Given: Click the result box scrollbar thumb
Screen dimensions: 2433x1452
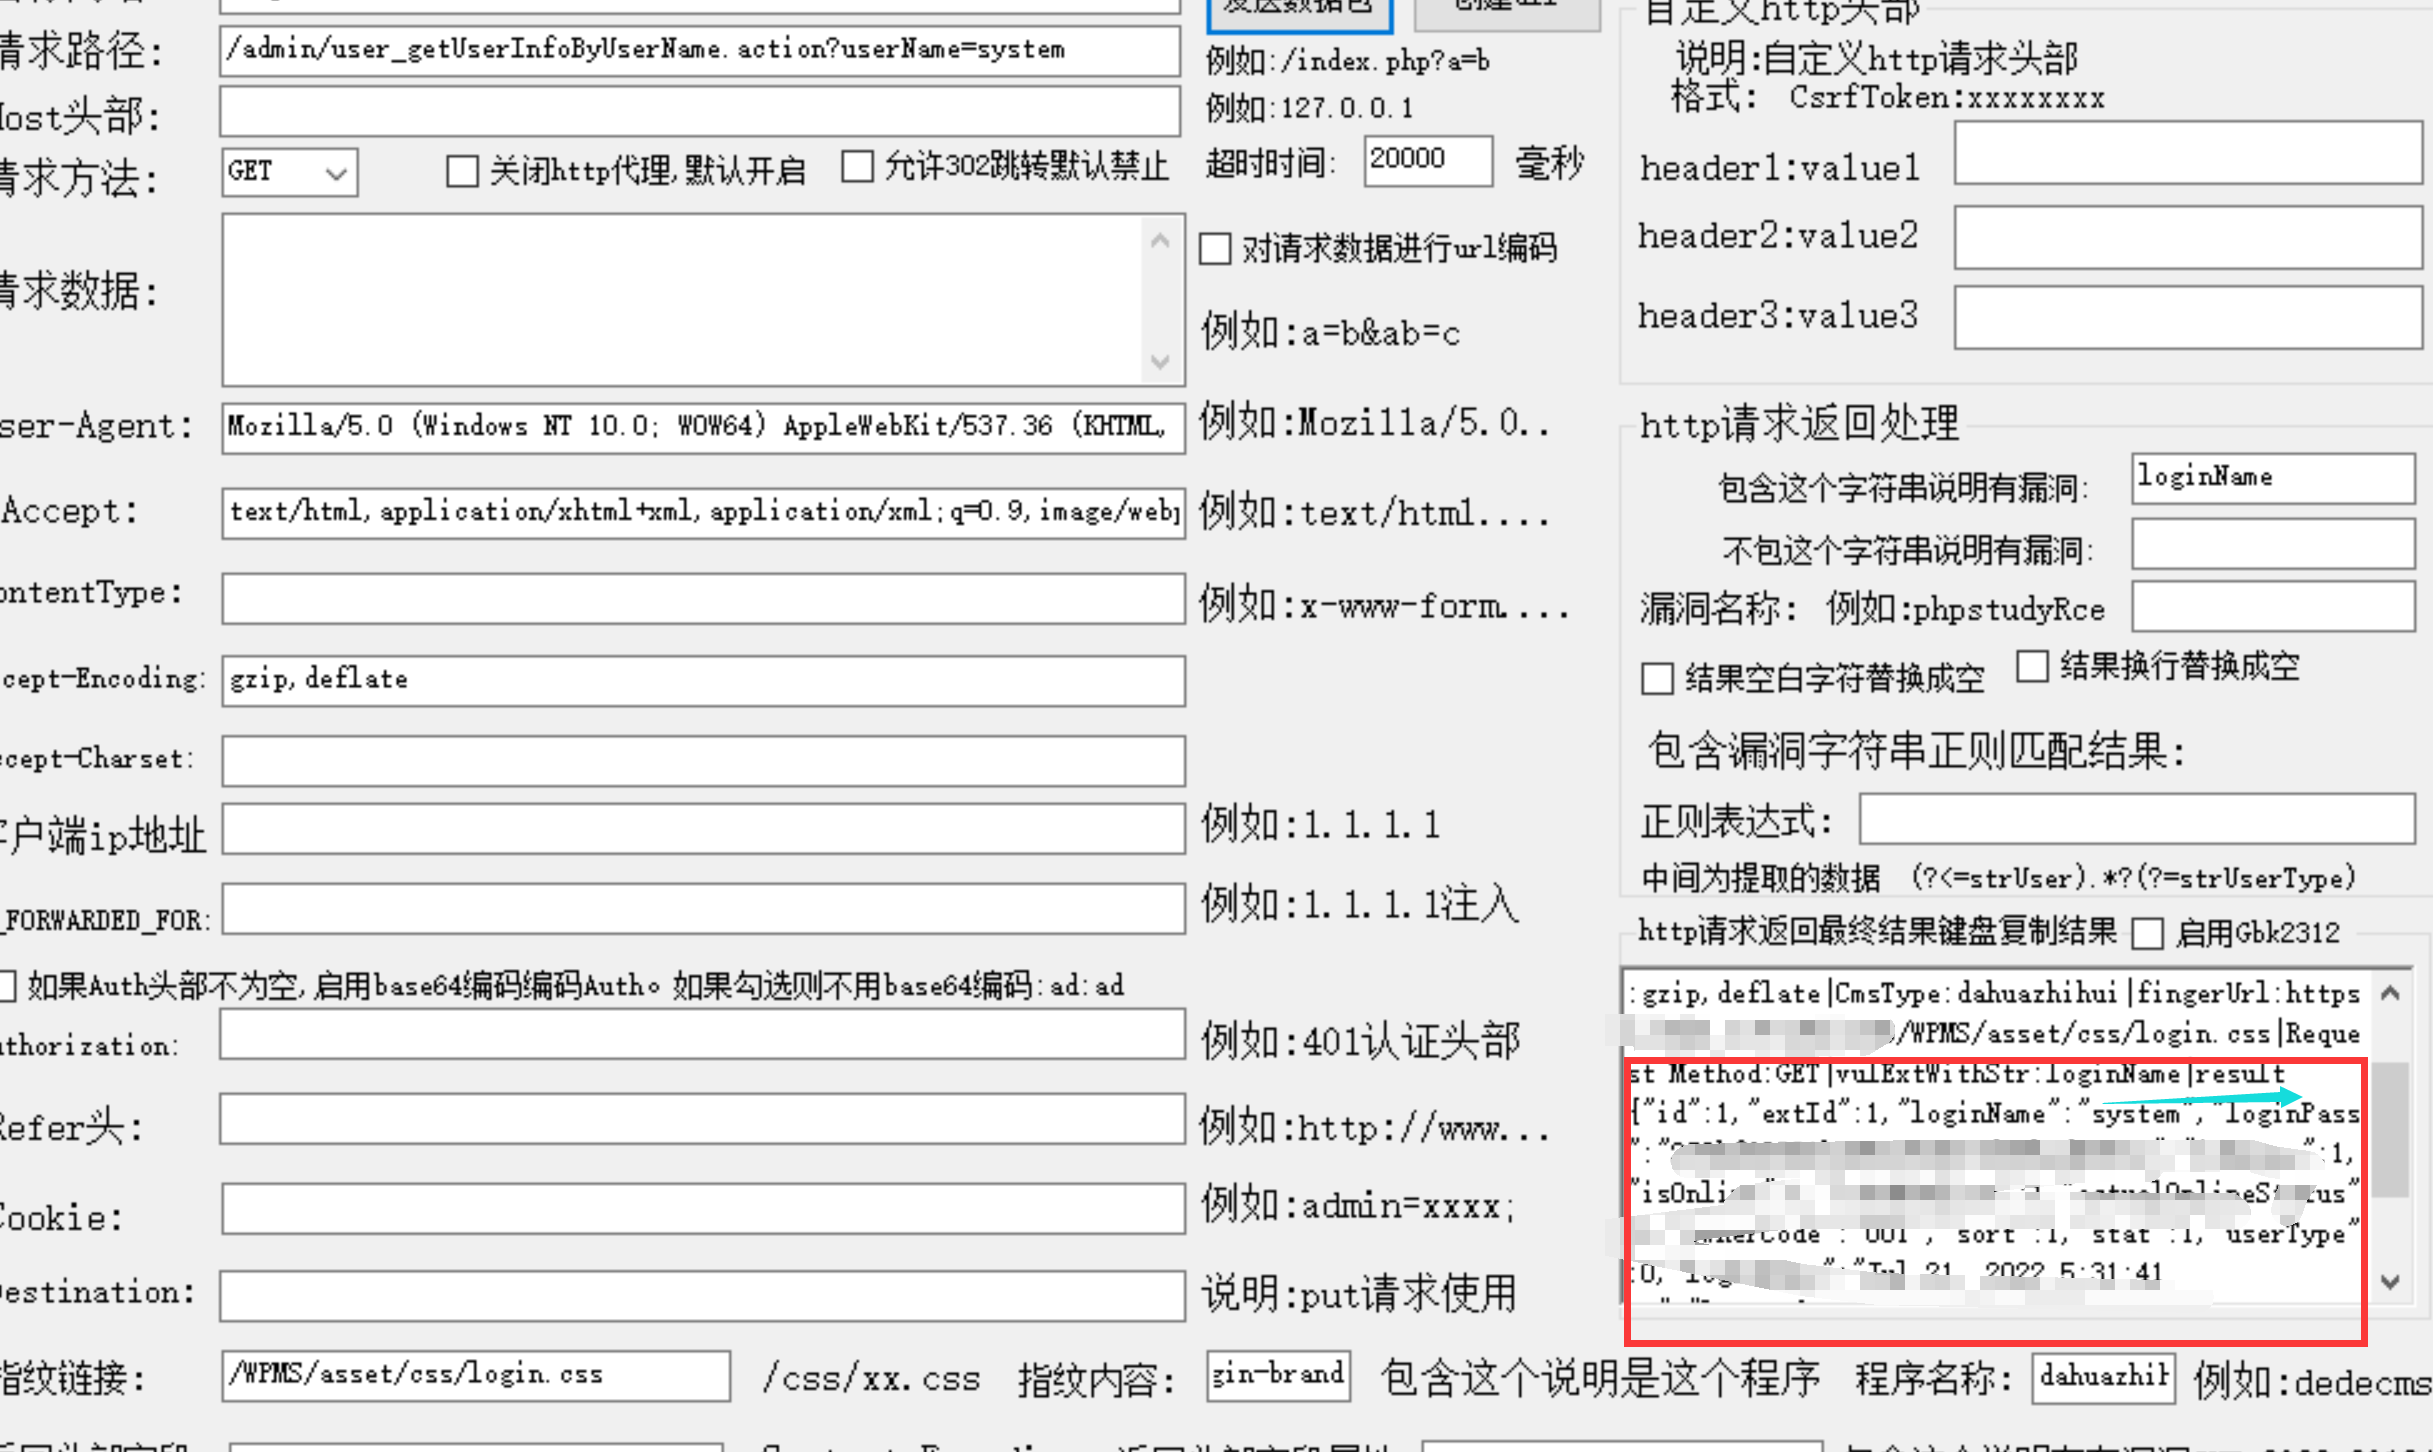Looking at the screenshot, I should 2391,1130.
